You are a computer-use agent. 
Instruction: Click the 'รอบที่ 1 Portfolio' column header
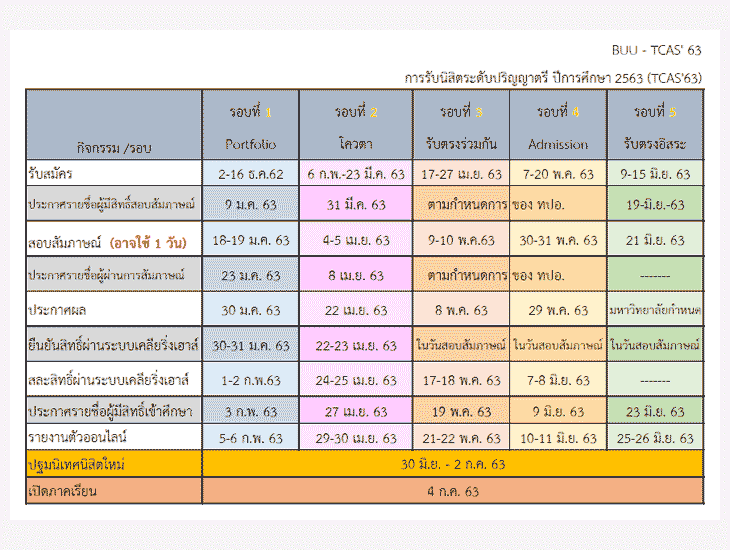click(x=251, y=124)
